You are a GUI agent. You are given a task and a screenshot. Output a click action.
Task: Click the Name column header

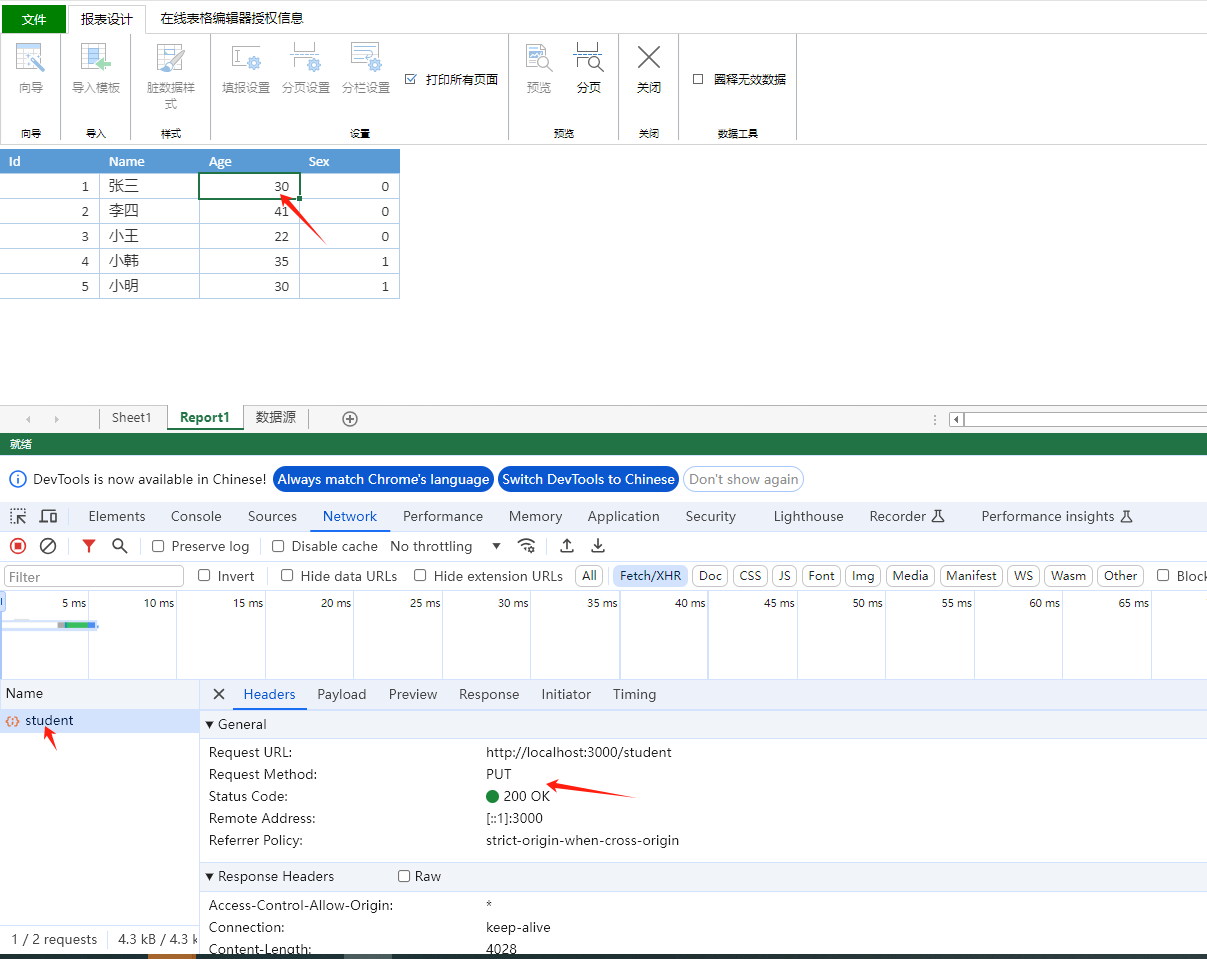click(149, 161)
